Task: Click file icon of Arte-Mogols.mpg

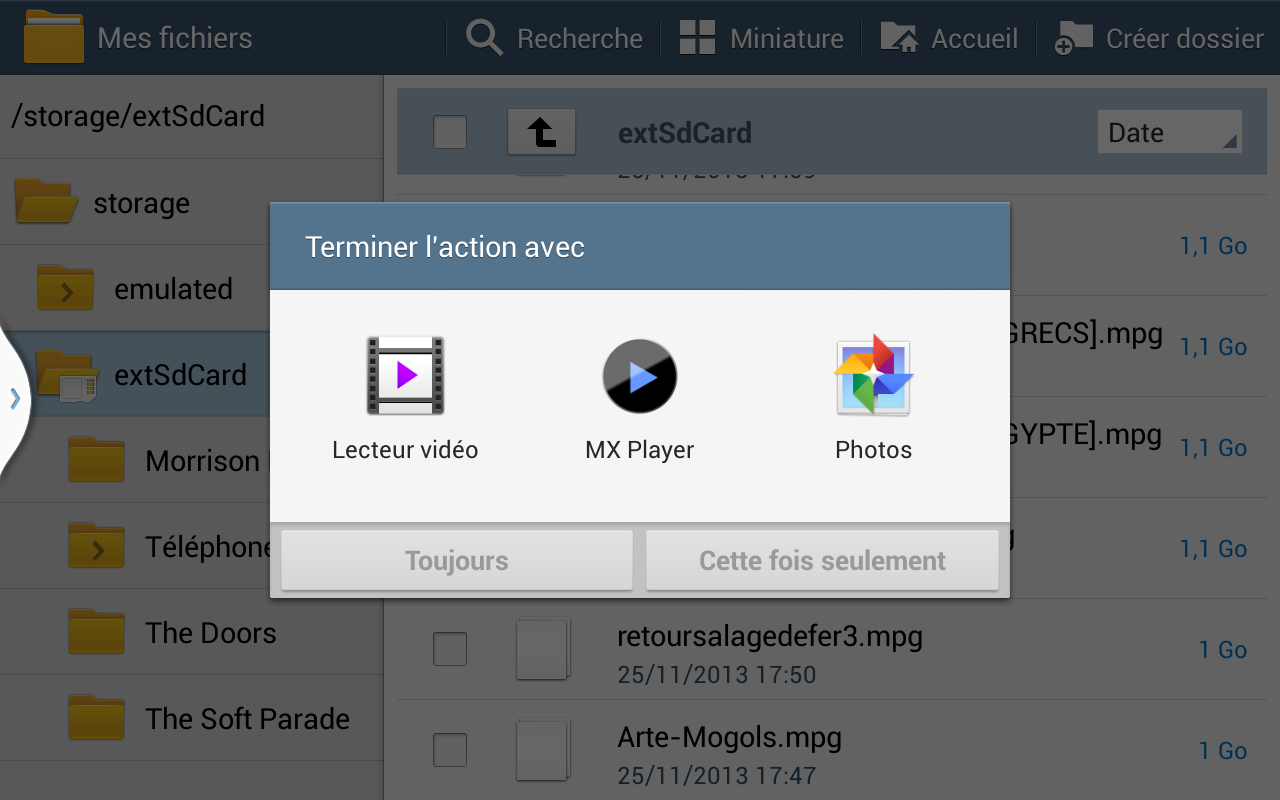Action: coord(543,750)
